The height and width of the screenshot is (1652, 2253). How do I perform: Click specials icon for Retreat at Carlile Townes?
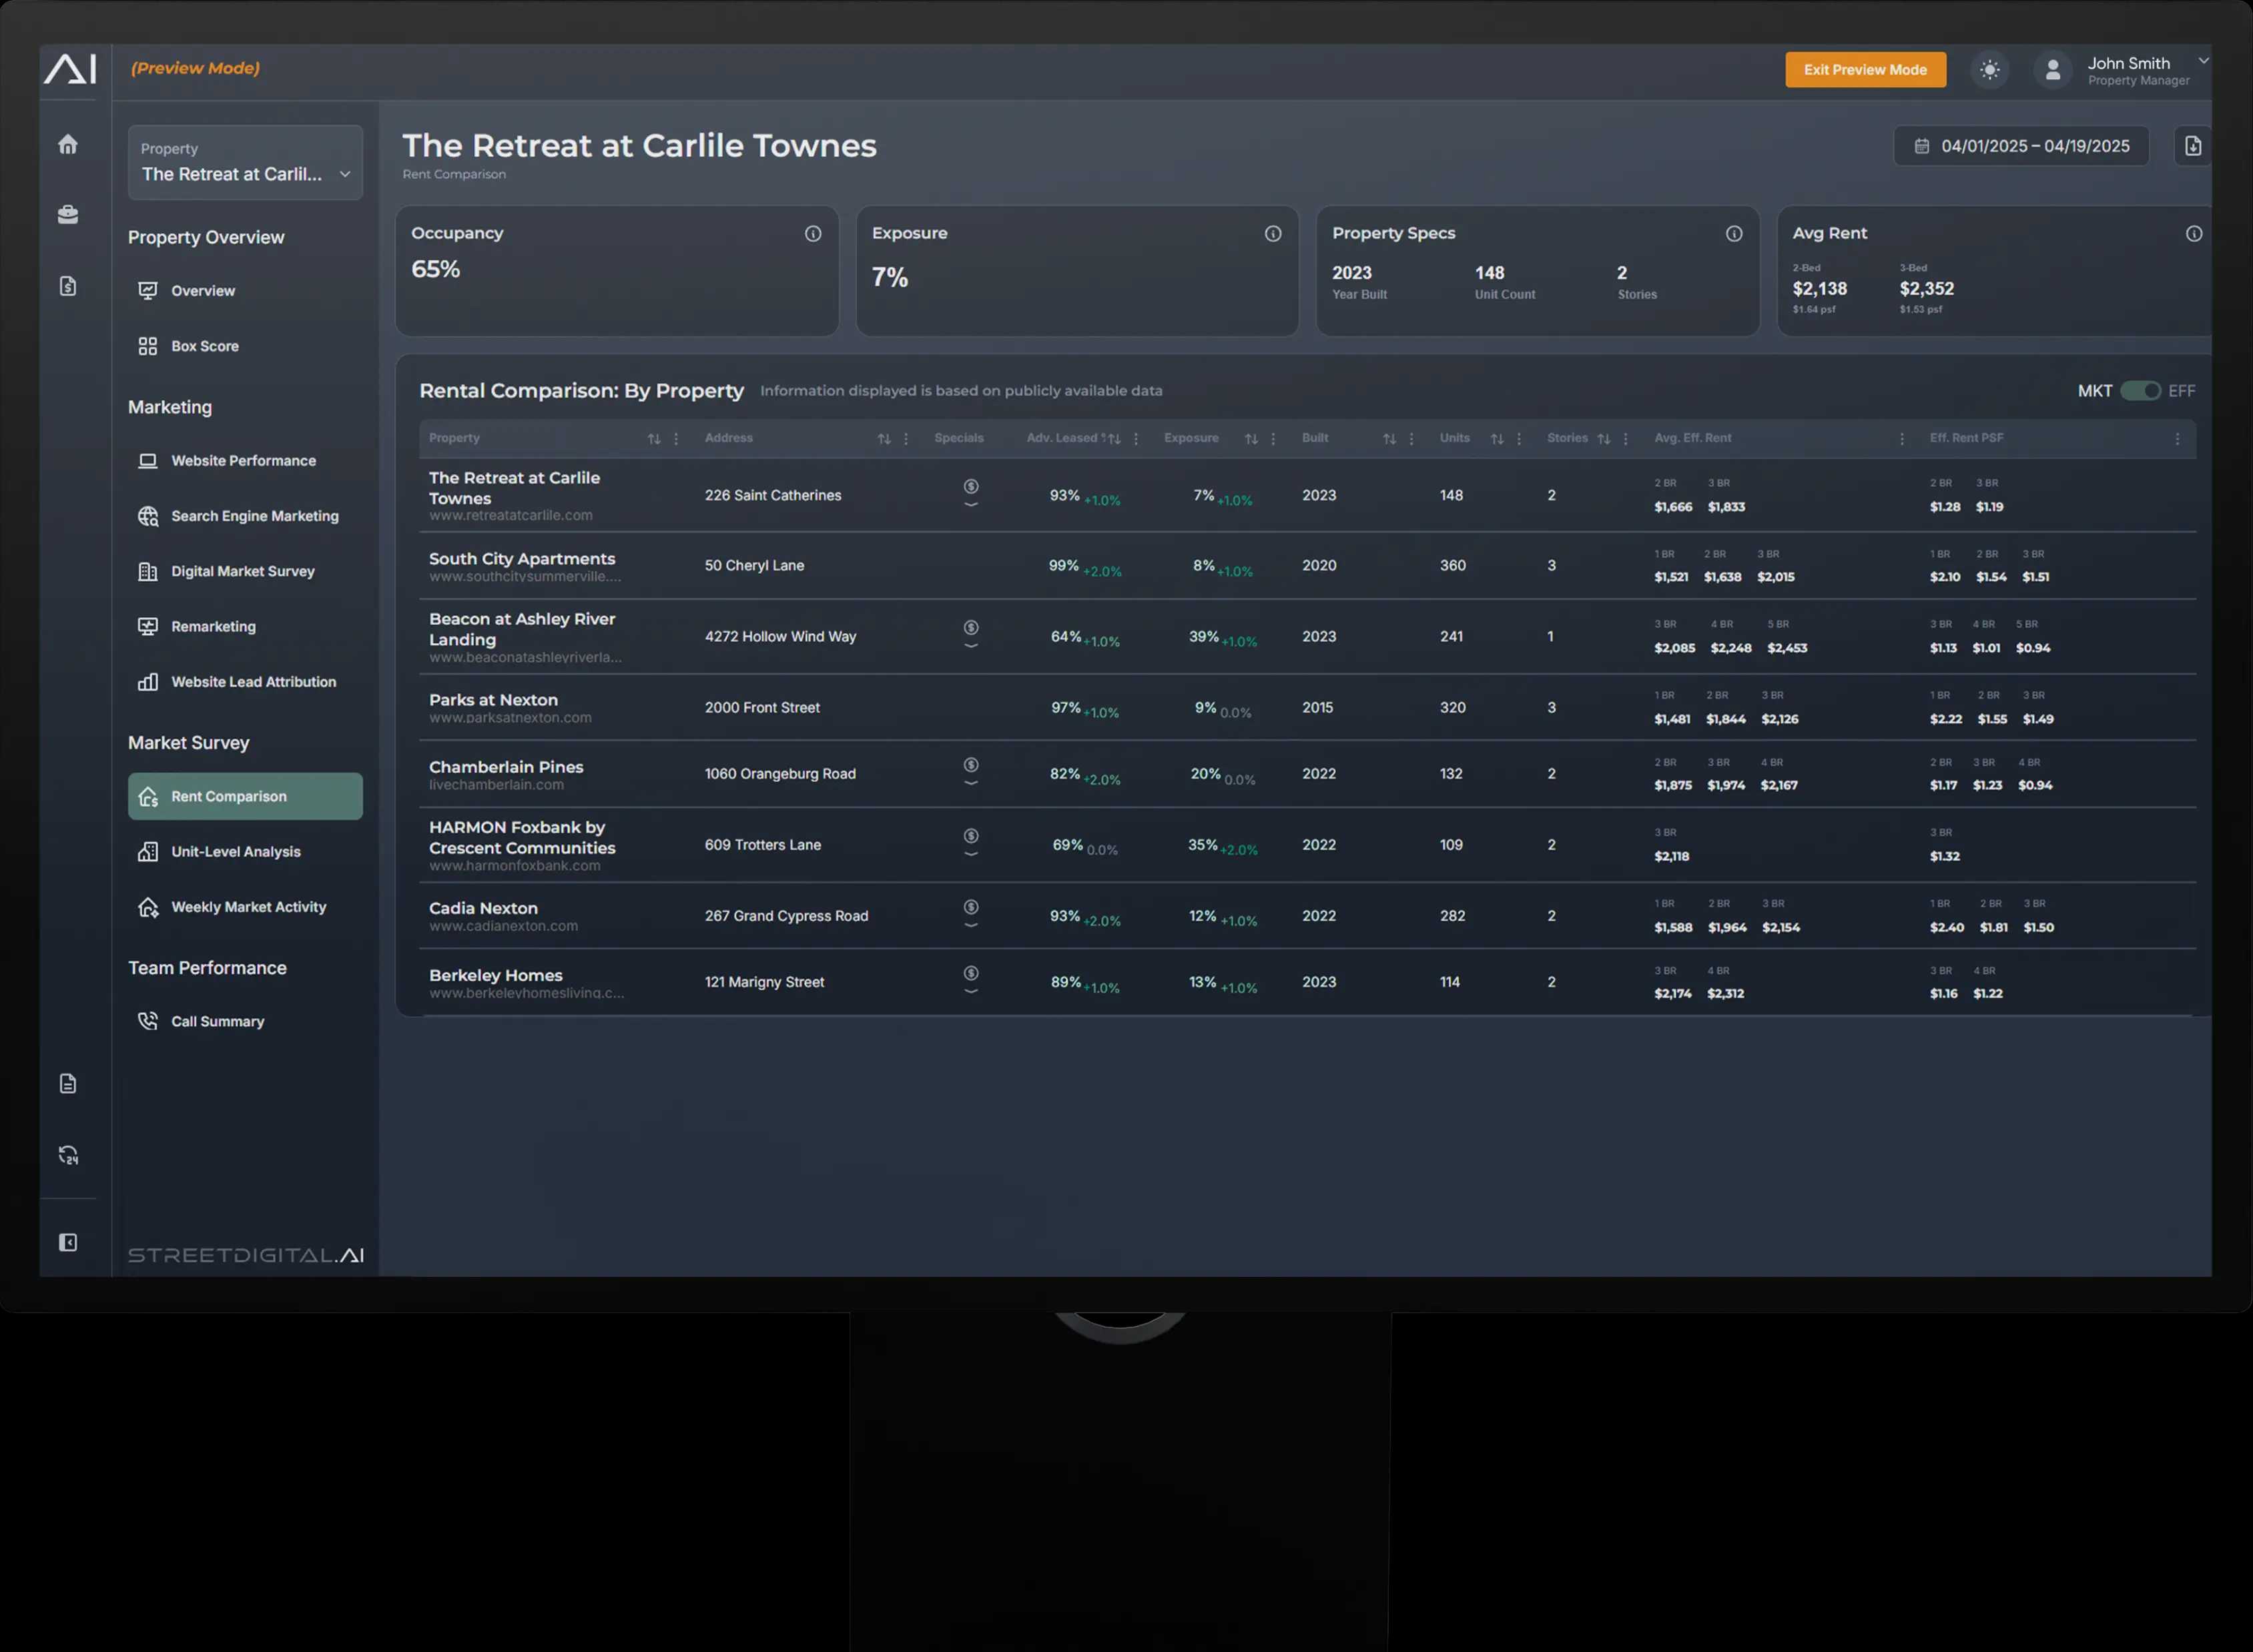click(x=971, y=494)
